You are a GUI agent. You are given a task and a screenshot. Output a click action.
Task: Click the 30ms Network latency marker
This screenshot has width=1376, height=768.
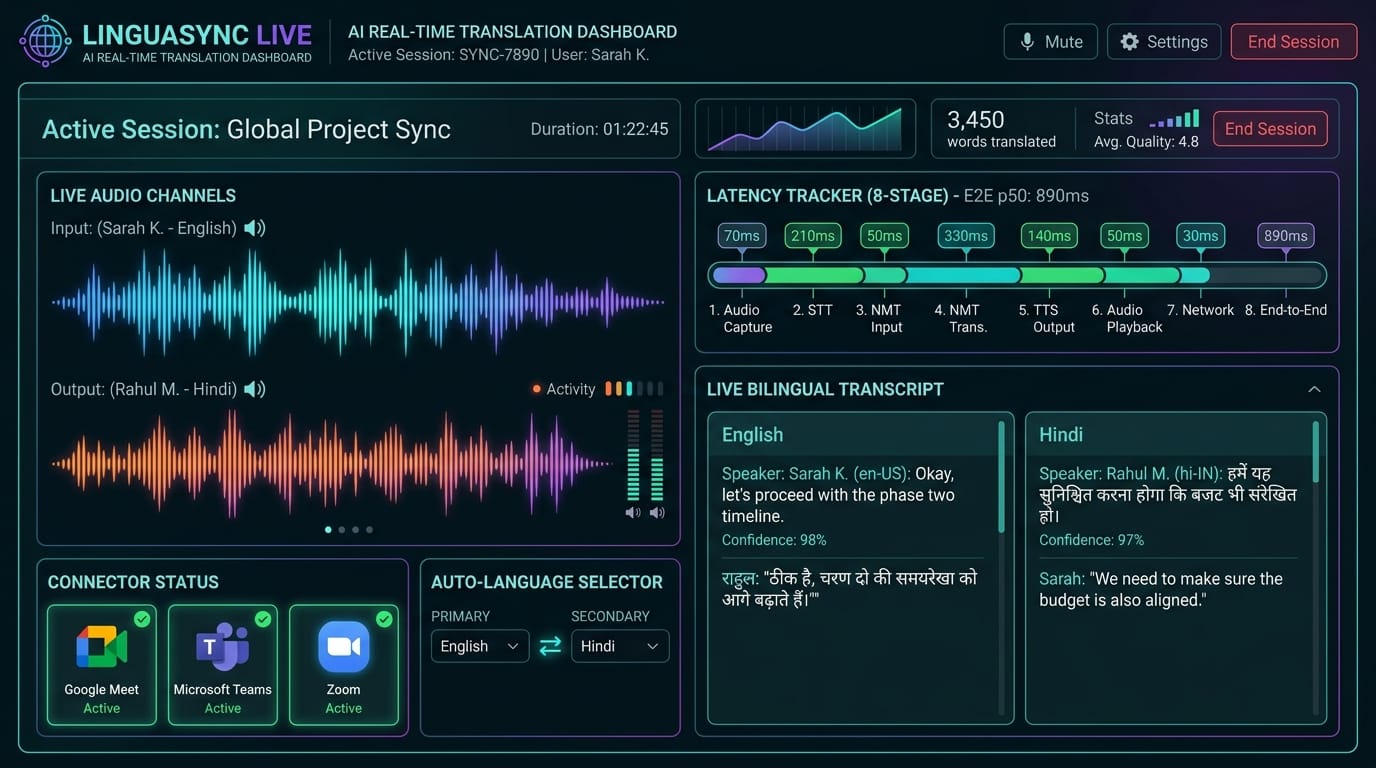(1200, 236)
